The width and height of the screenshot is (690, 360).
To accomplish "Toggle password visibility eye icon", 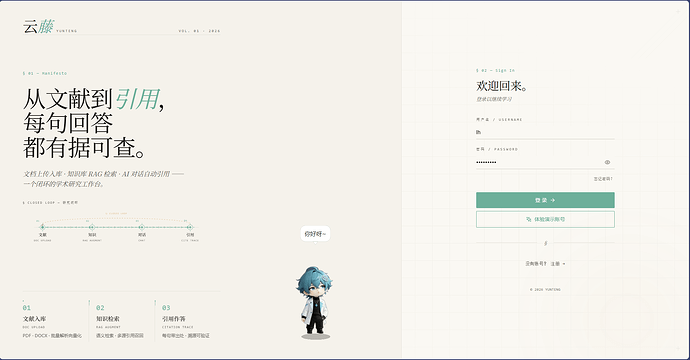I will [607, 162].
